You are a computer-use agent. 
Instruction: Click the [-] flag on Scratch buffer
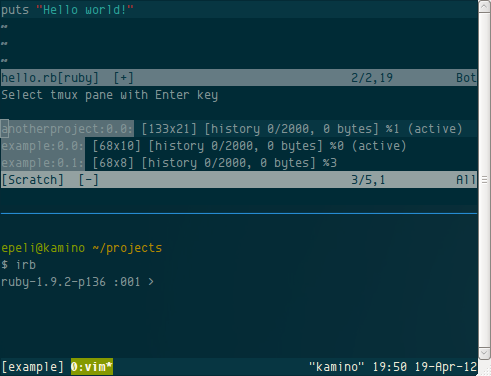coord(88,180)
